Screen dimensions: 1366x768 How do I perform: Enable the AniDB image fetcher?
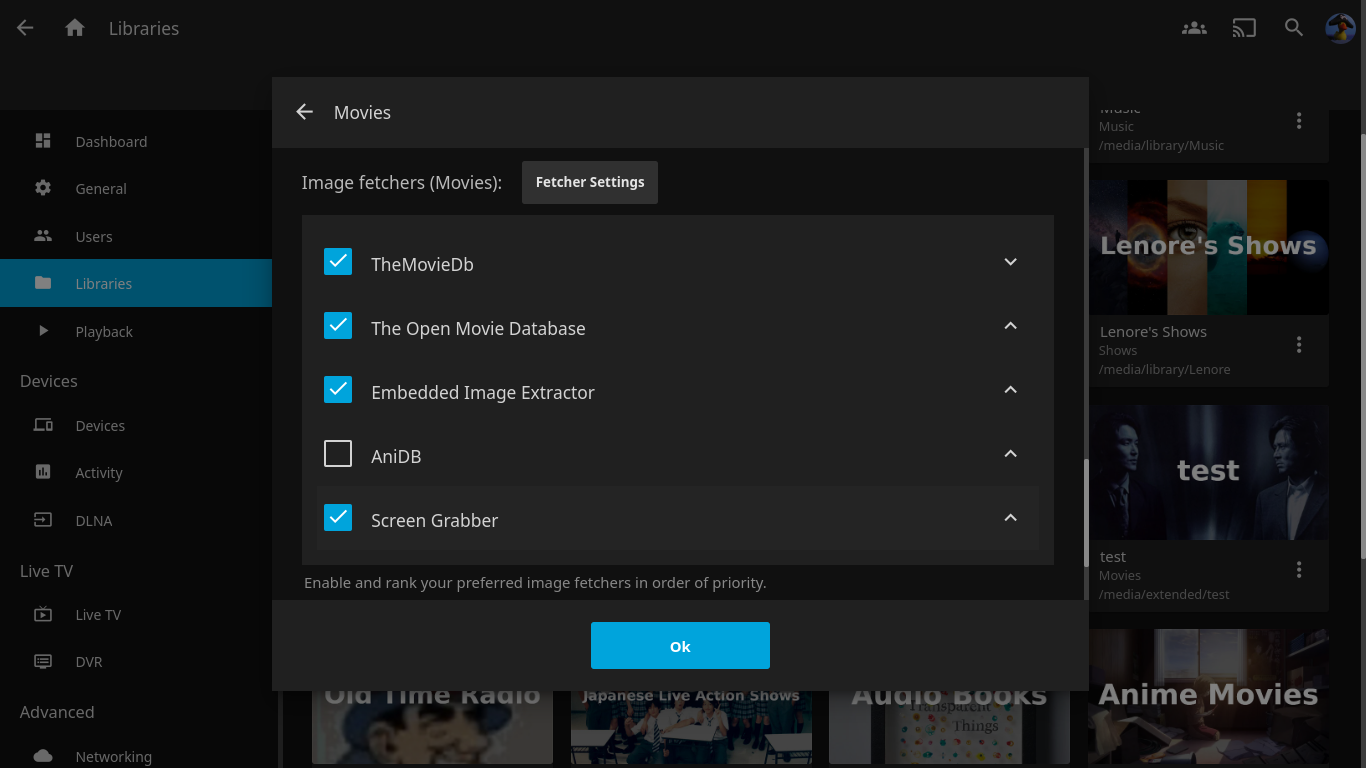[338, 454]
